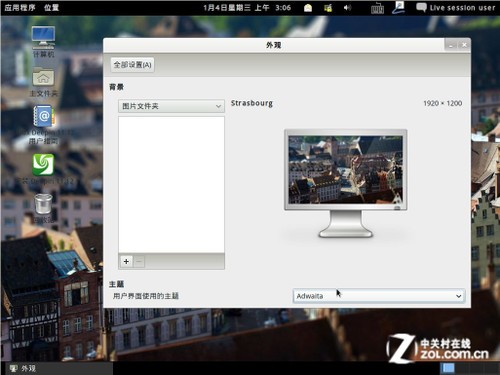
Task: Click the accessibility tray icon
Action: pyautogui.click(x=399, y=8)
